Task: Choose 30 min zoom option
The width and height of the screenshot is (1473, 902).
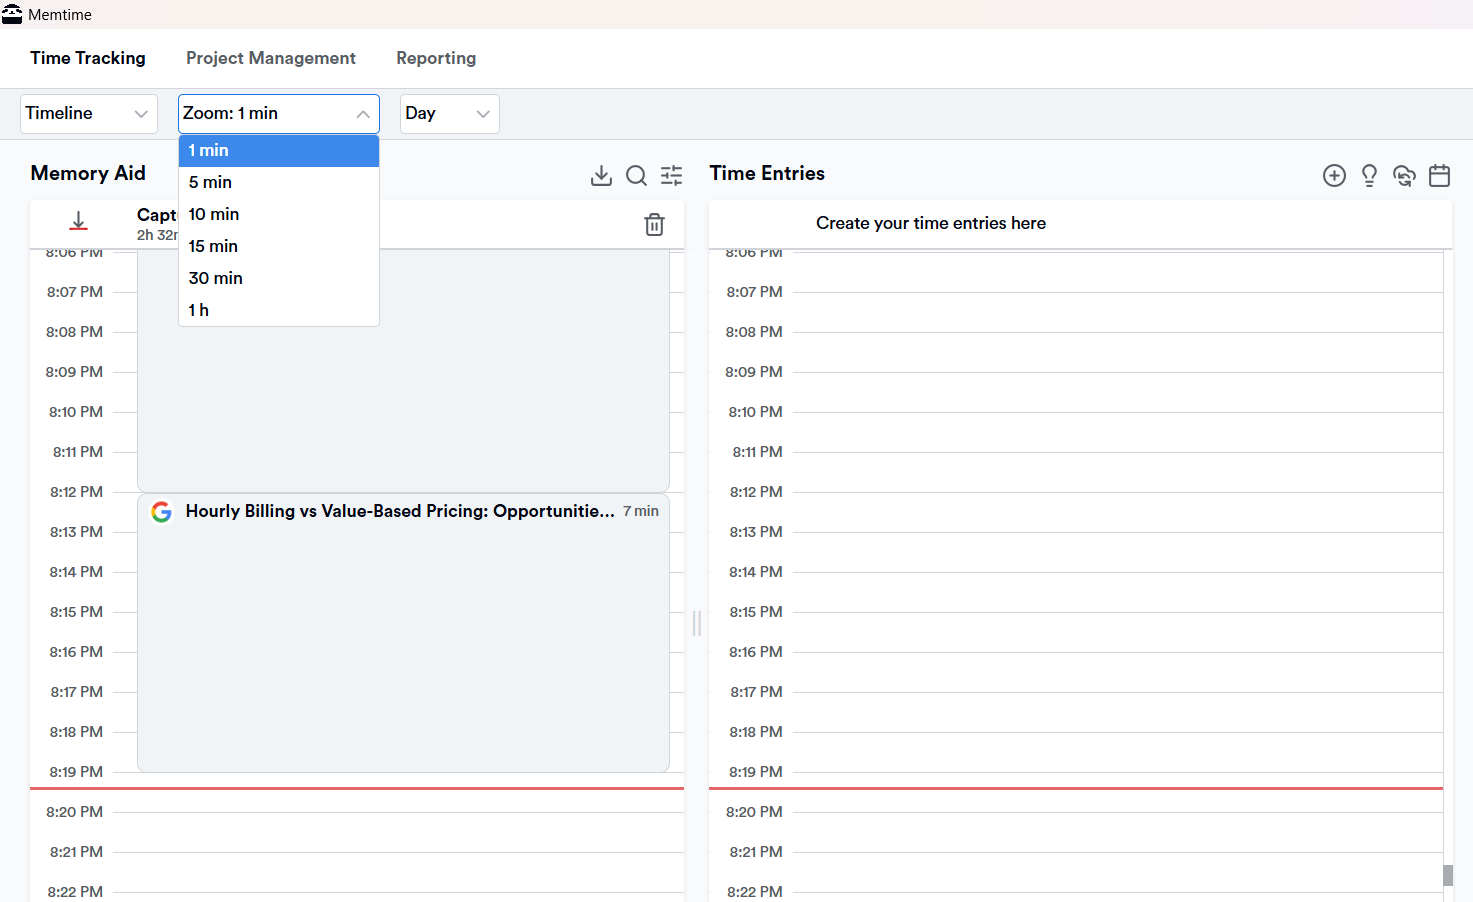Action: [x=279, y=278]
